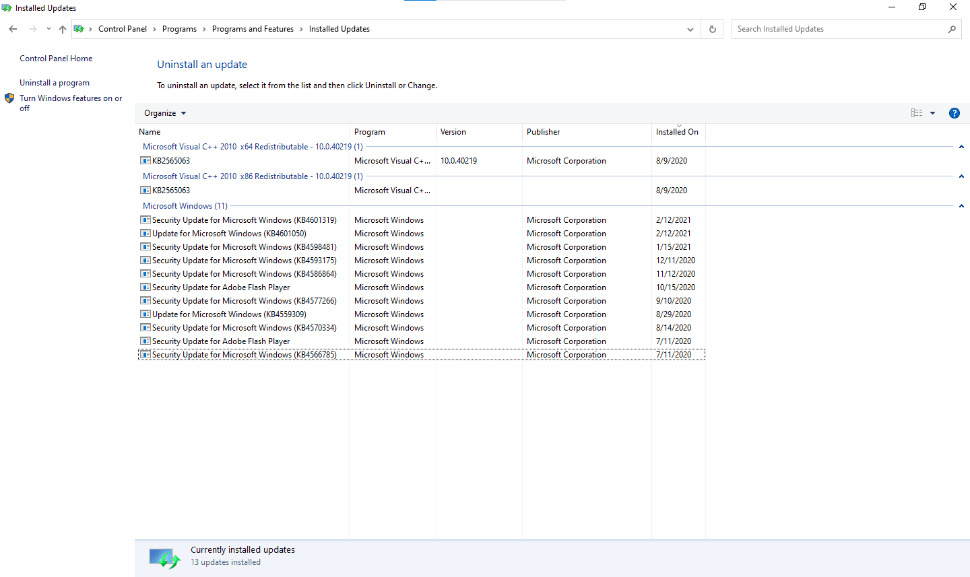970x577 pixels.
Task: Click version 10.0.40219 cell
Action: 458,161
